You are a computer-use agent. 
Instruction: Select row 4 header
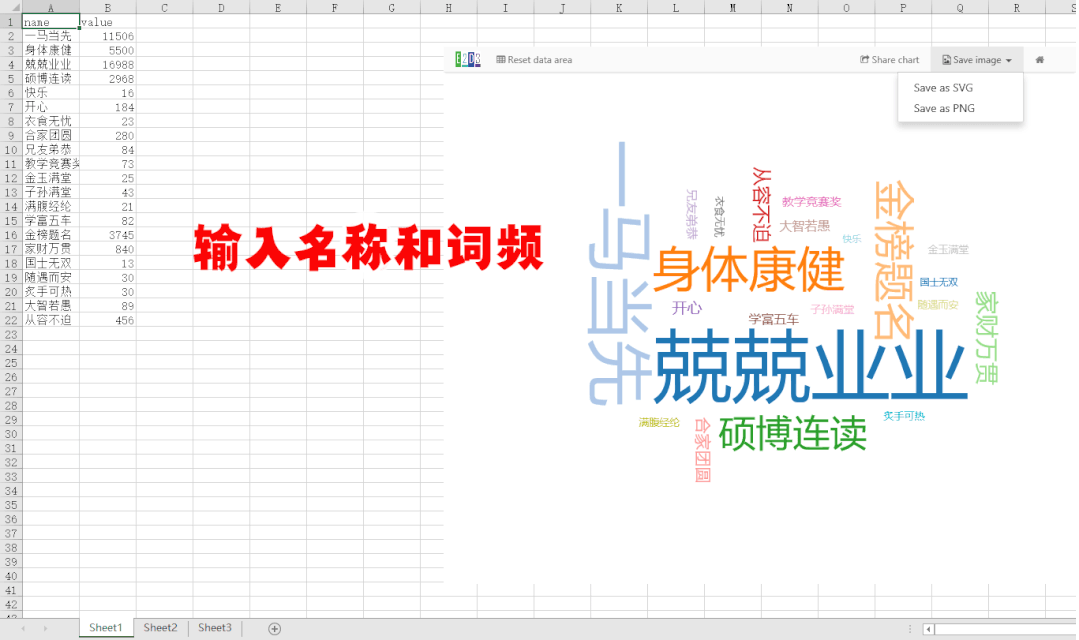pos(11,65)
